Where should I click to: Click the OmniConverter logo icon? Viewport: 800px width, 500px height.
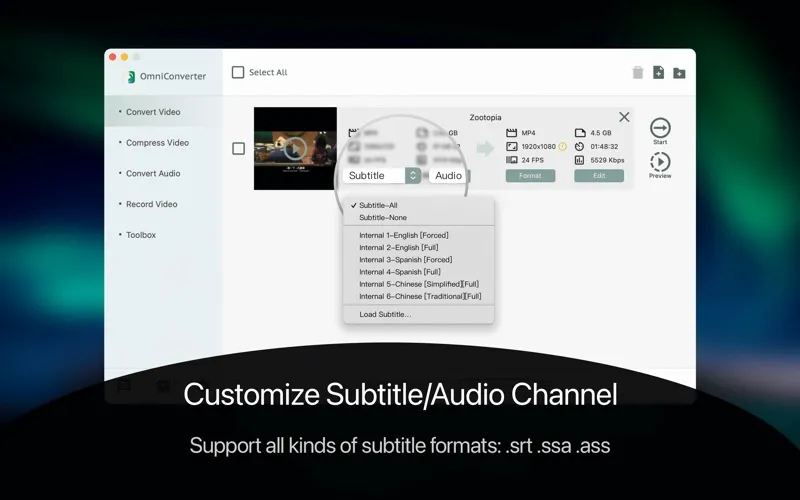point(131,77)
